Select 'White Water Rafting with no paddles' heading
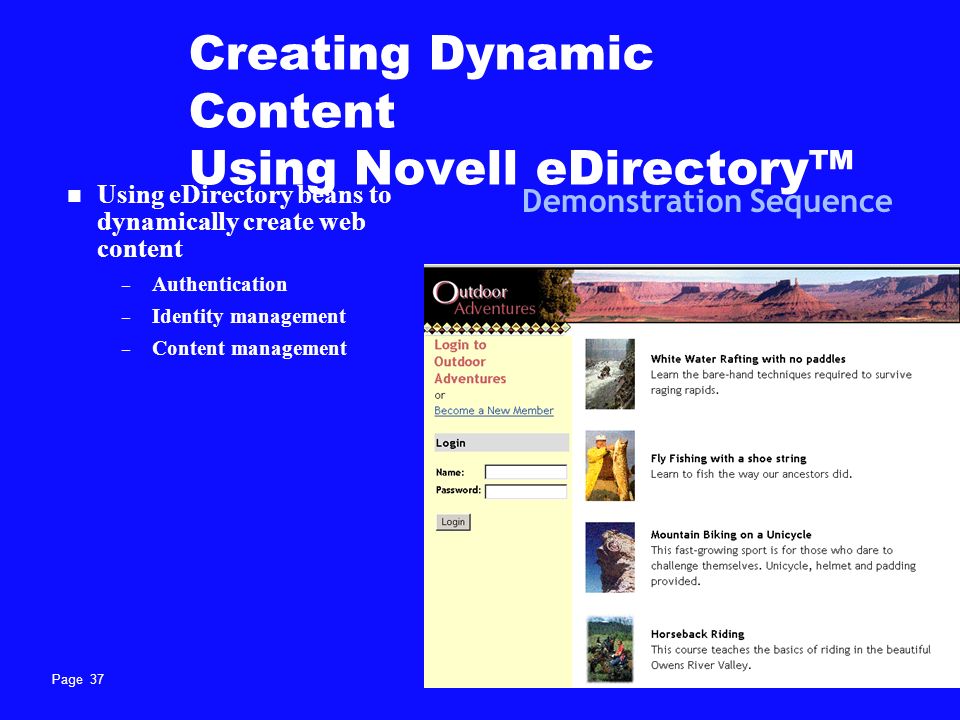960x720 pixels. coord(748,359)
